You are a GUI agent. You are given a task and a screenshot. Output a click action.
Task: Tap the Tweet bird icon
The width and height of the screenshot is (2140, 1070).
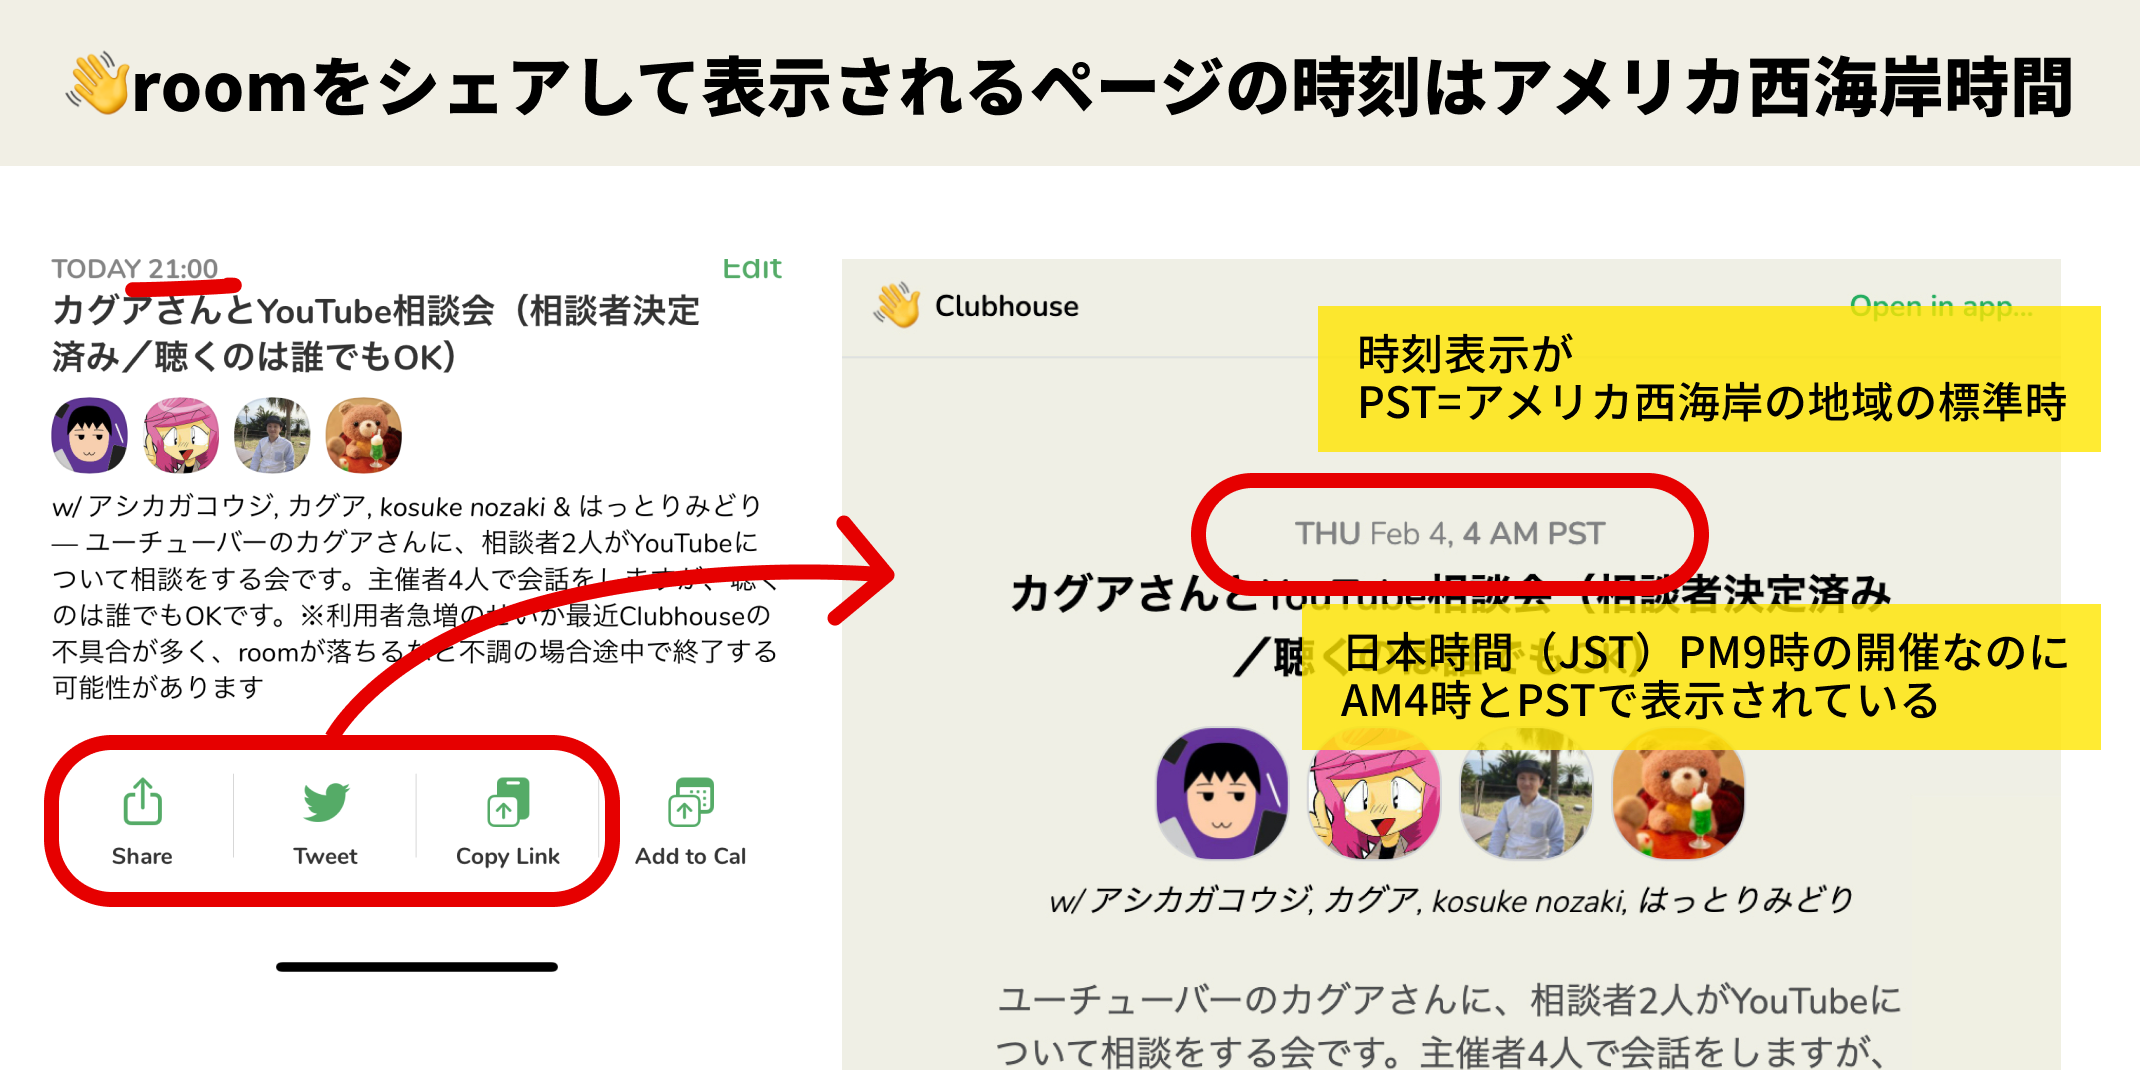click(326, 802)
